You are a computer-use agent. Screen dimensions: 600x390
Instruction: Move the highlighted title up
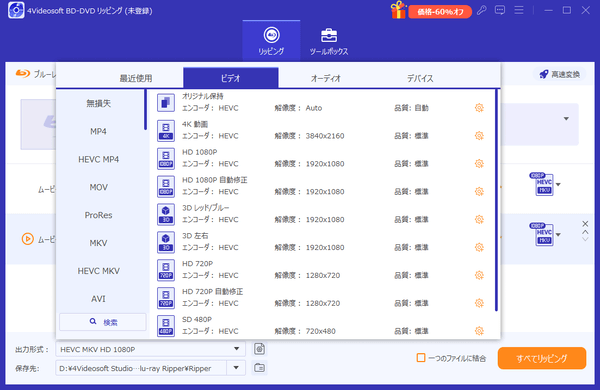click(585, 232)
